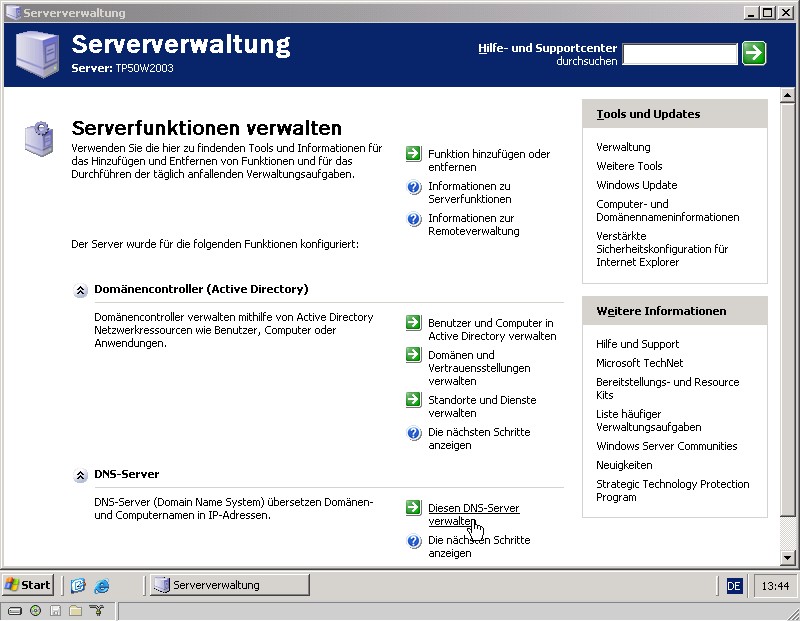Image resolution: width=800 pixels, height=621 pixels.
Task: Click the hard disk status icon
Action: coord(15,610)
